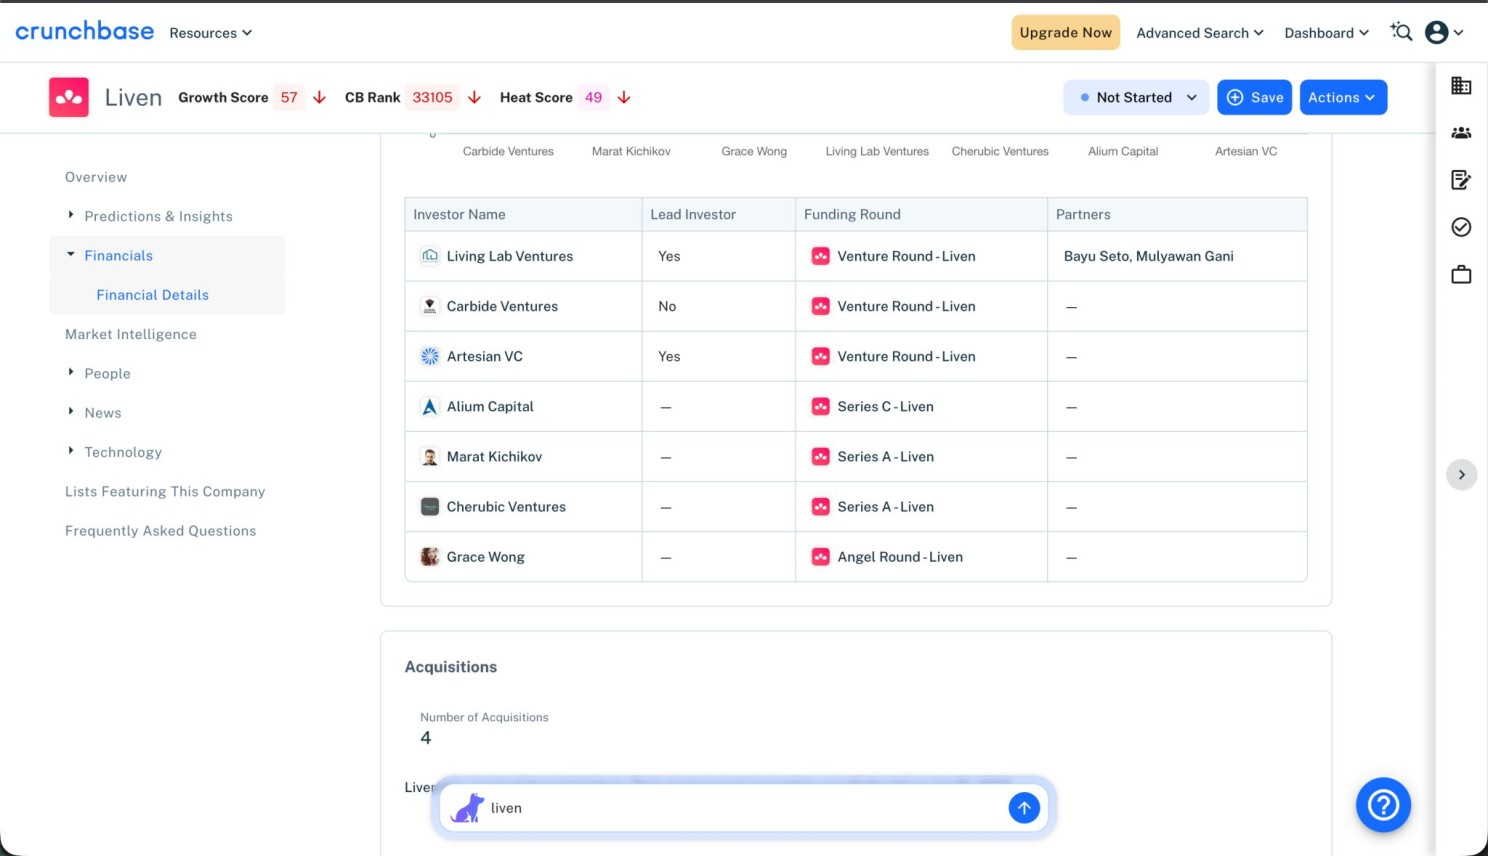Open the people group icon in right rail
This screenshot has height=856, width=1488.
click(1461, 133)
